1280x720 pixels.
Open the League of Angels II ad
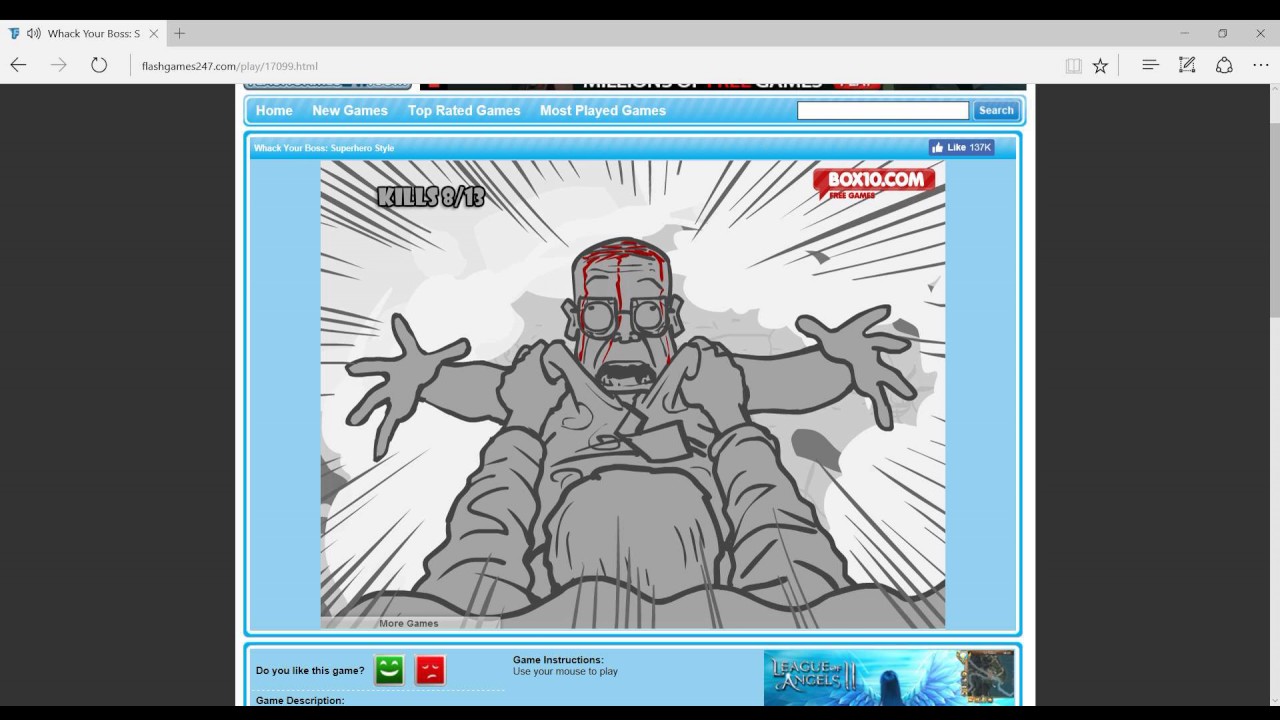[x=890, y=678]
